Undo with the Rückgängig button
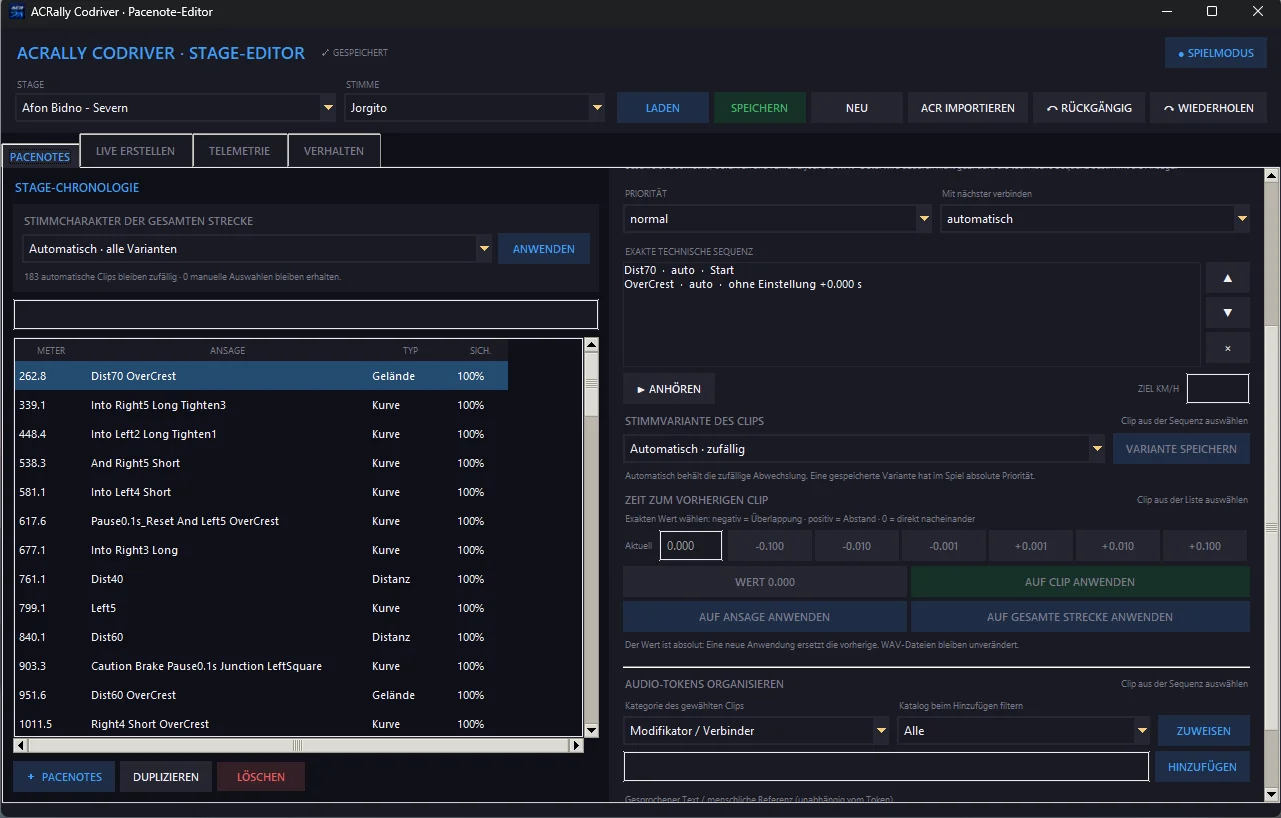Viewport: 1281px width, 818px height. [1089, 108]
